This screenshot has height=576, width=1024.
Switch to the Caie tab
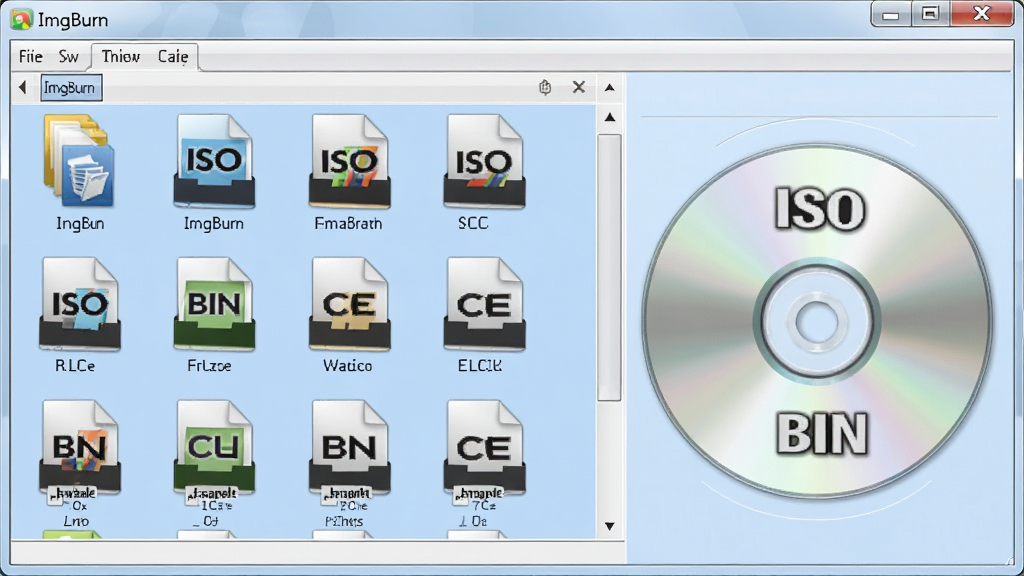173,57
